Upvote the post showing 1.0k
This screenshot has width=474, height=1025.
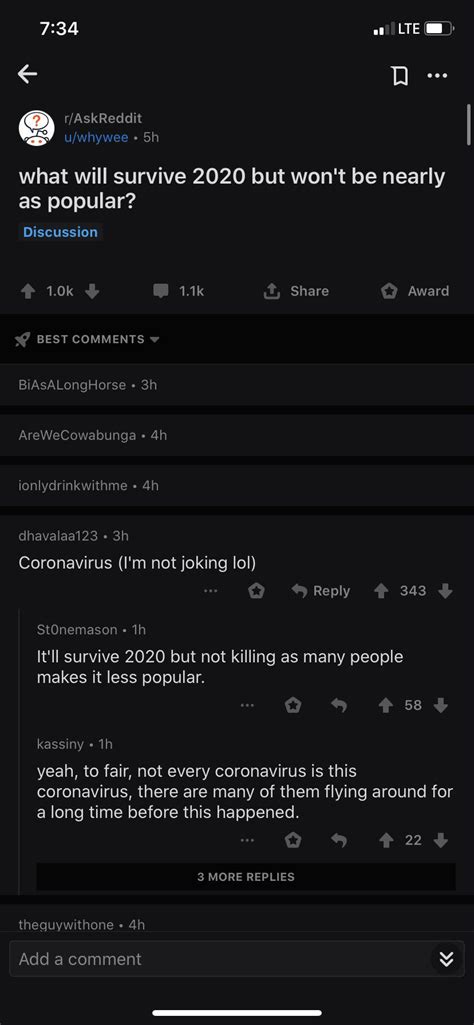point(28,292)
